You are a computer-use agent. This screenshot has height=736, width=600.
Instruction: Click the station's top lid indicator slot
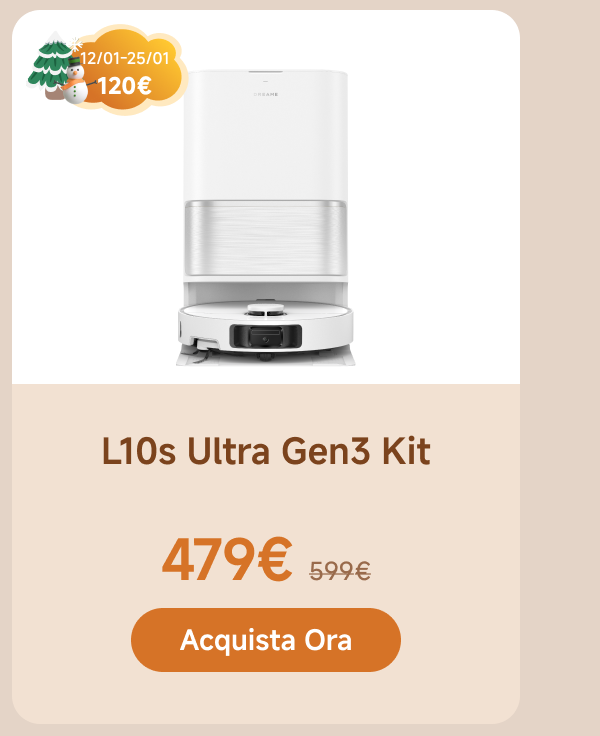(x=265, y=72)
